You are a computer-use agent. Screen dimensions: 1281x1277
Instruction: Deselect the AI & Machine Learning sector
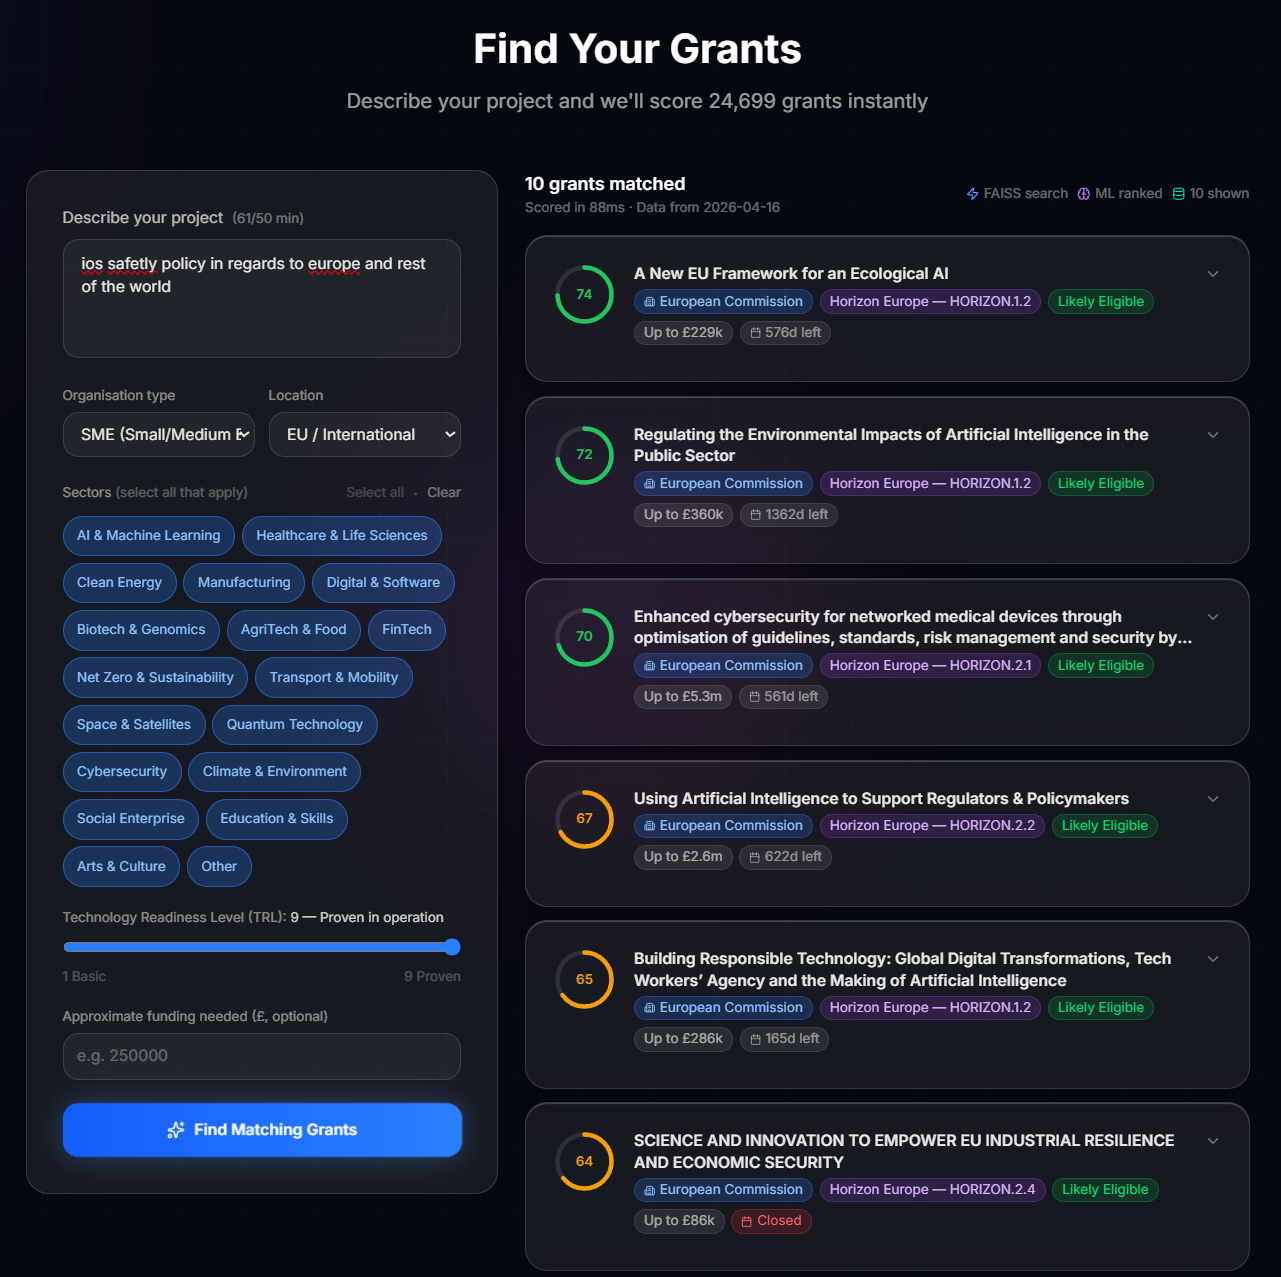point(148,536)
